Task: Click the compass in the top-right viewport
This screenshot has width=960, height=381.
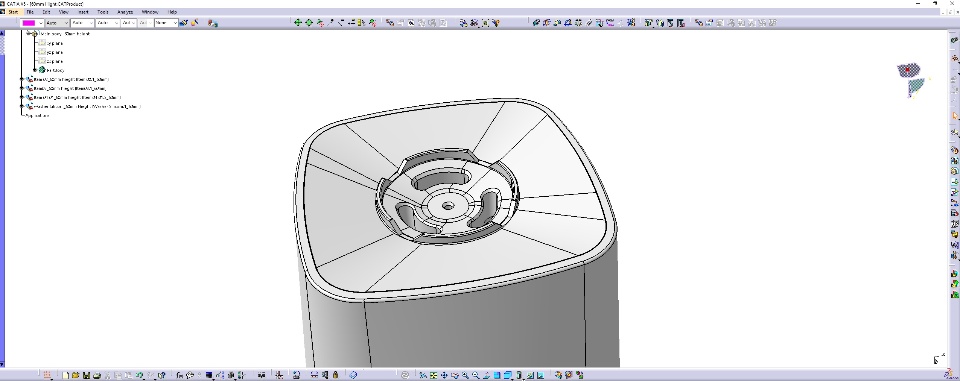Action: click(x=913, y=79)
